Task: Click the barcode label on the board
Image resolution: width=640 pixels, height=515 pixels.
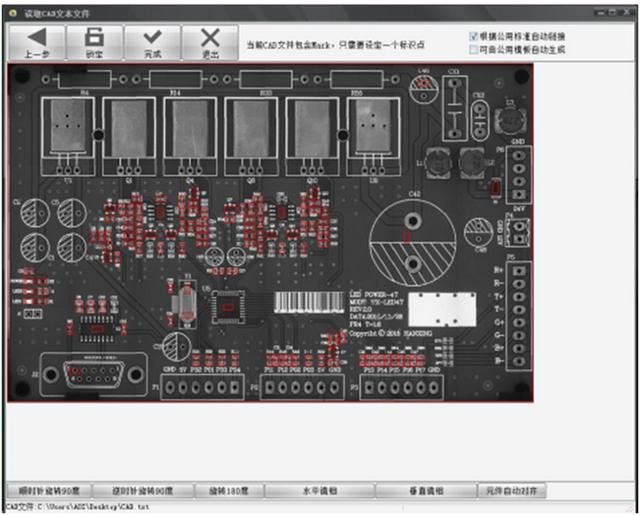Action: 309,302
